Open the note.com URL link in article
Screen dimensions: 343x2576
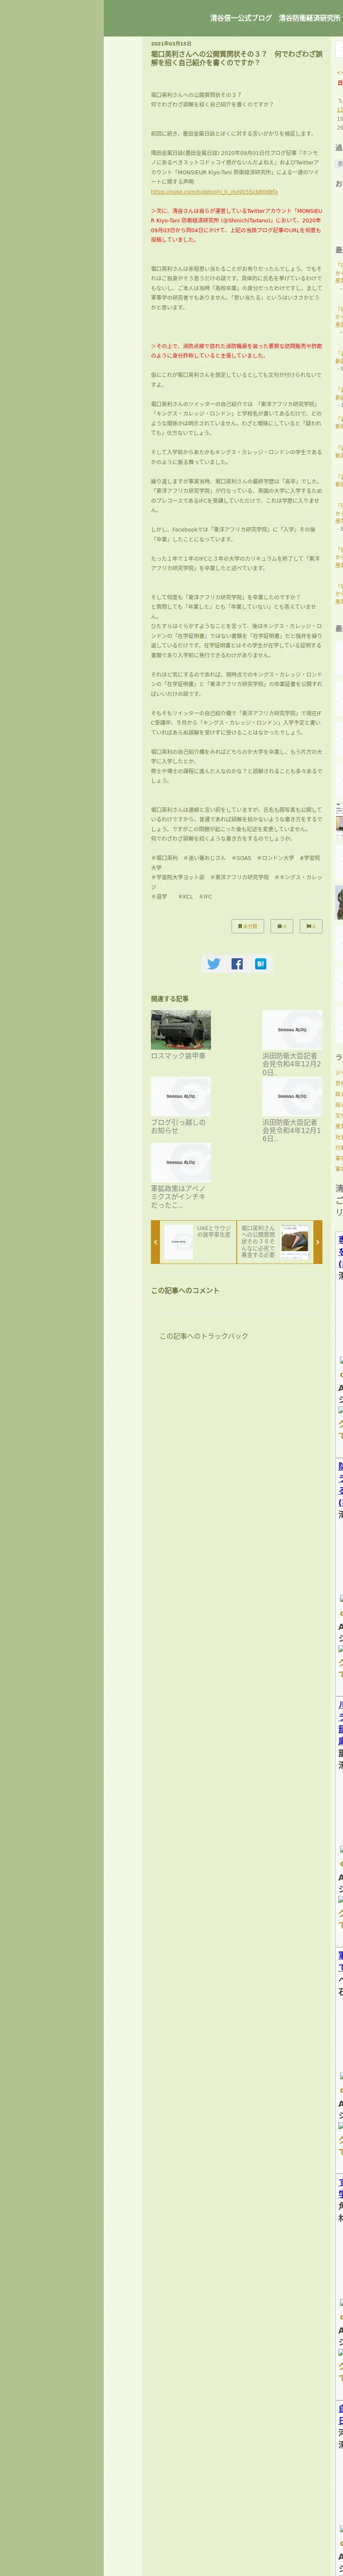point(214,191)
